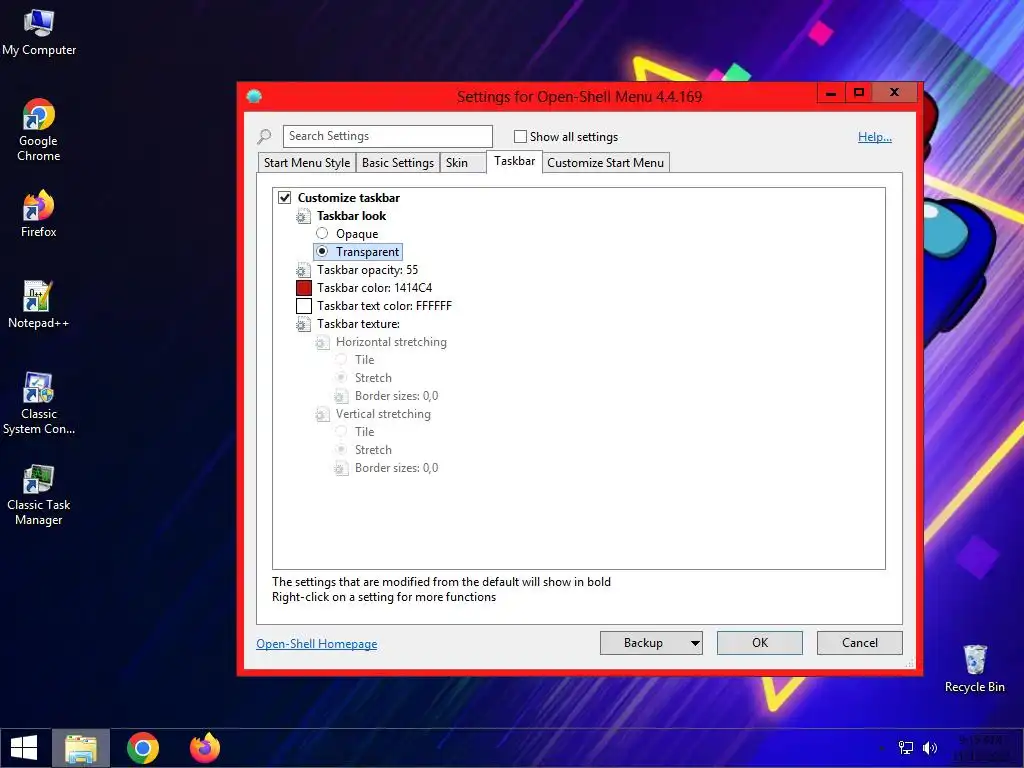Close the Open-Shell settings window
Image resolution: width=1024 pixels, height=768 pixels.
coord(895,93)
